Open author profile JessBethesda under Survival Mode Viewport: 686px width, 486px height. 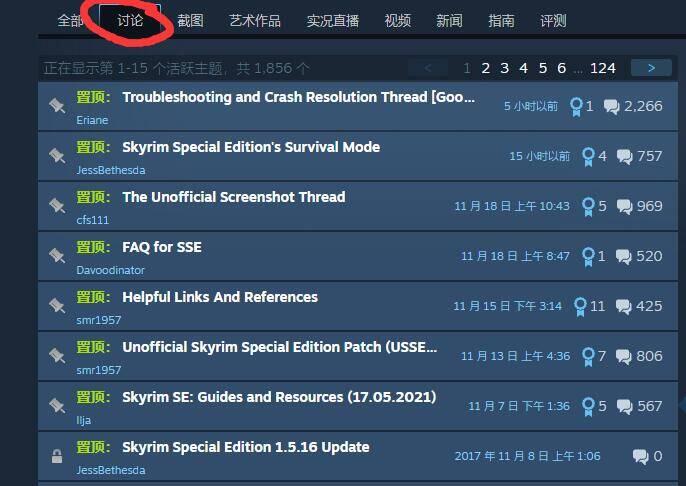[111, 170]
